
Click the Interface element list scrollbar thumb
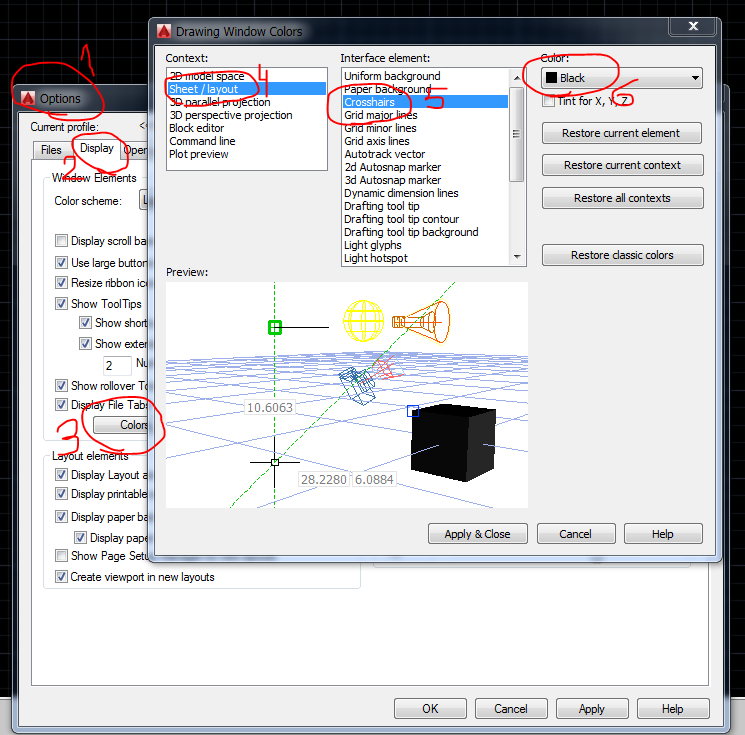click(x=516, y=134)
